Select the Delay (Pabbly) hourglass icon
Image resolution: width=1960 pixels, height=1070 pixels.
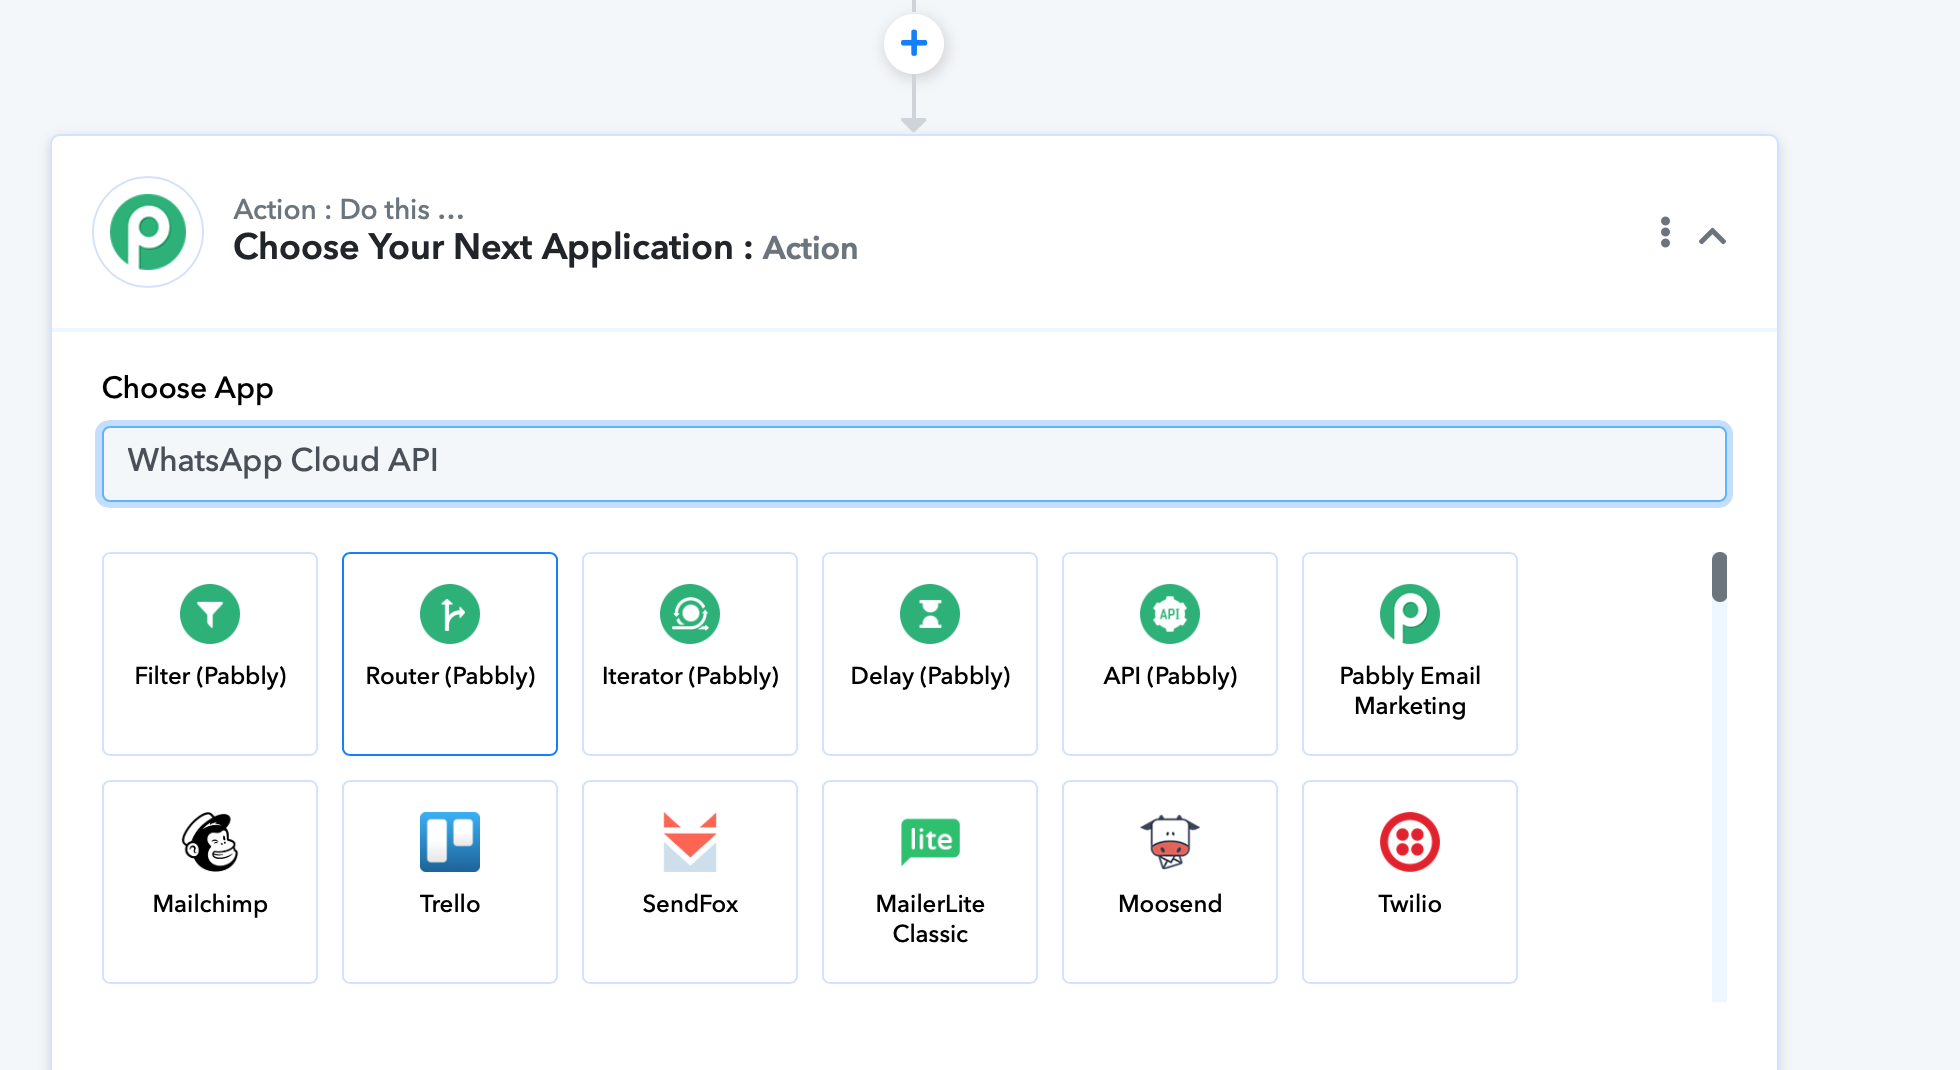tap(930, 614)
